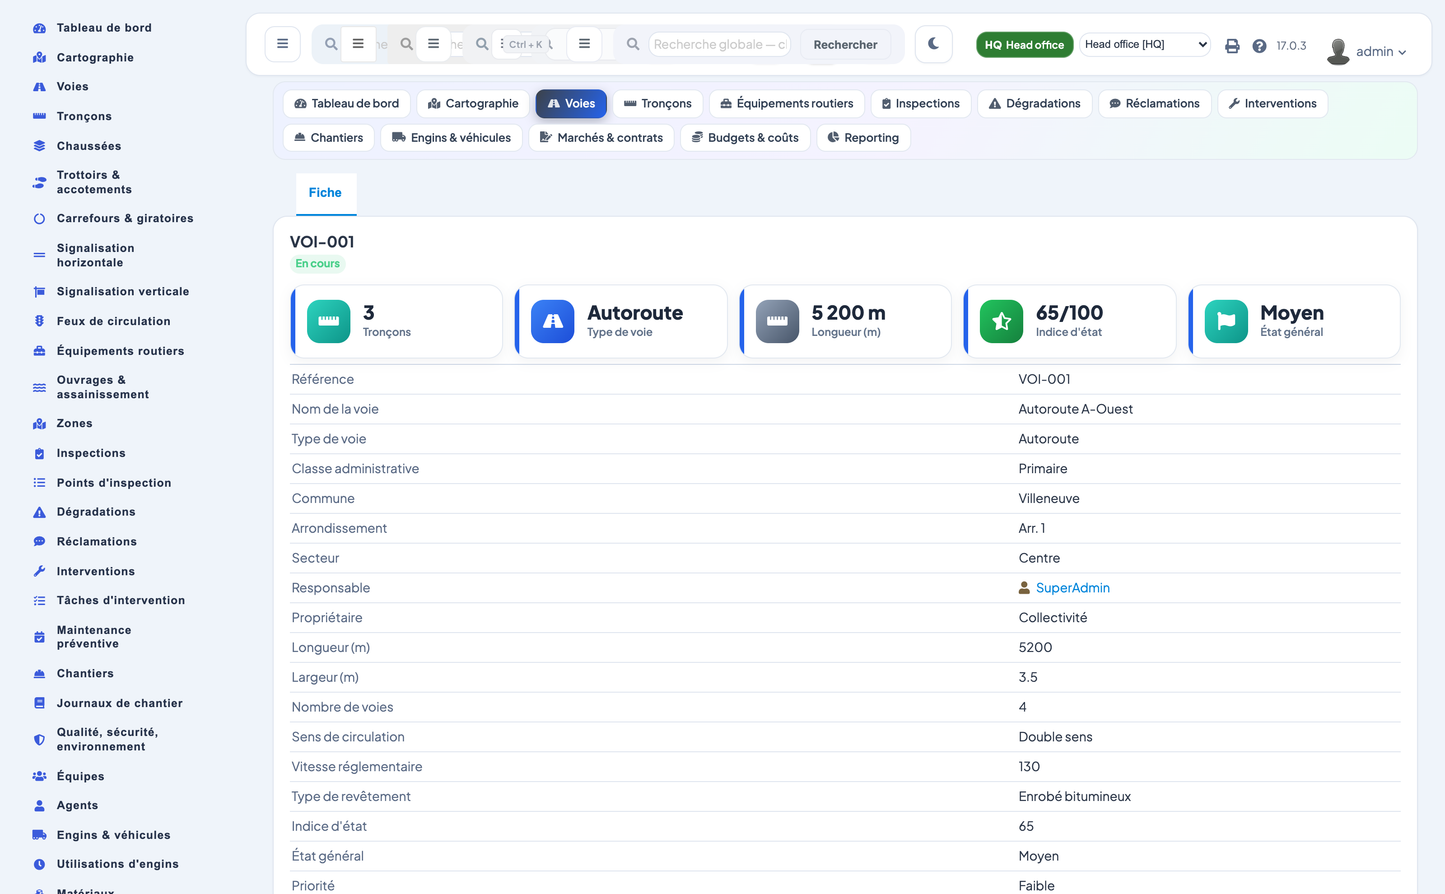This screenshot has width=1445, height=894.
Task: Open the SuperAdmin responsable link
Action: pos(1072,588)
